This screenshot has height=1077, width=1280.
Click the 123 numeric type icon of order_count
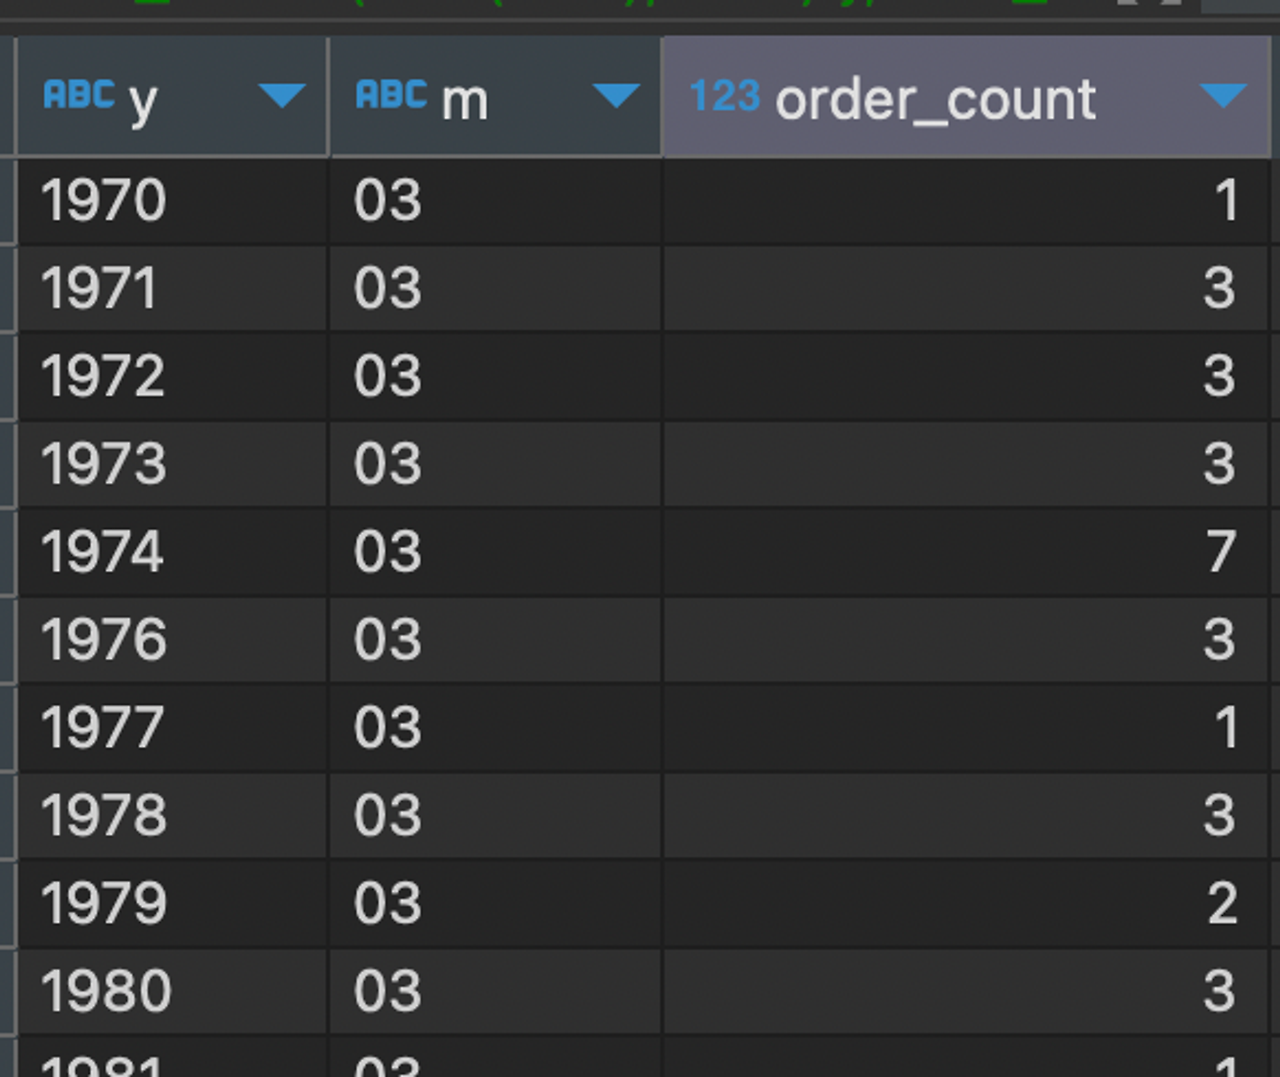pyautogui.click(x=725, y=96)
